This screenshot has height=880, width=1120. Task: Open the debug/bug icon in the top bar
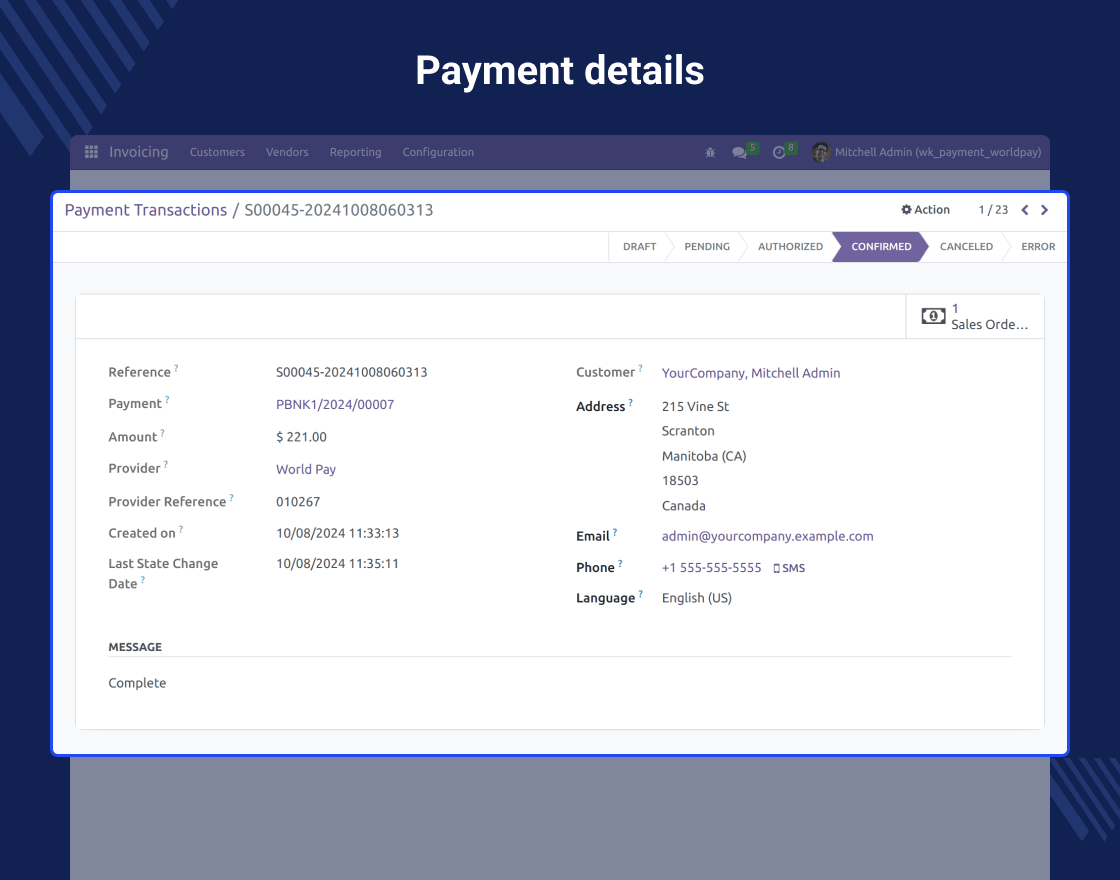pyautogui.click(x=710, y=152)
